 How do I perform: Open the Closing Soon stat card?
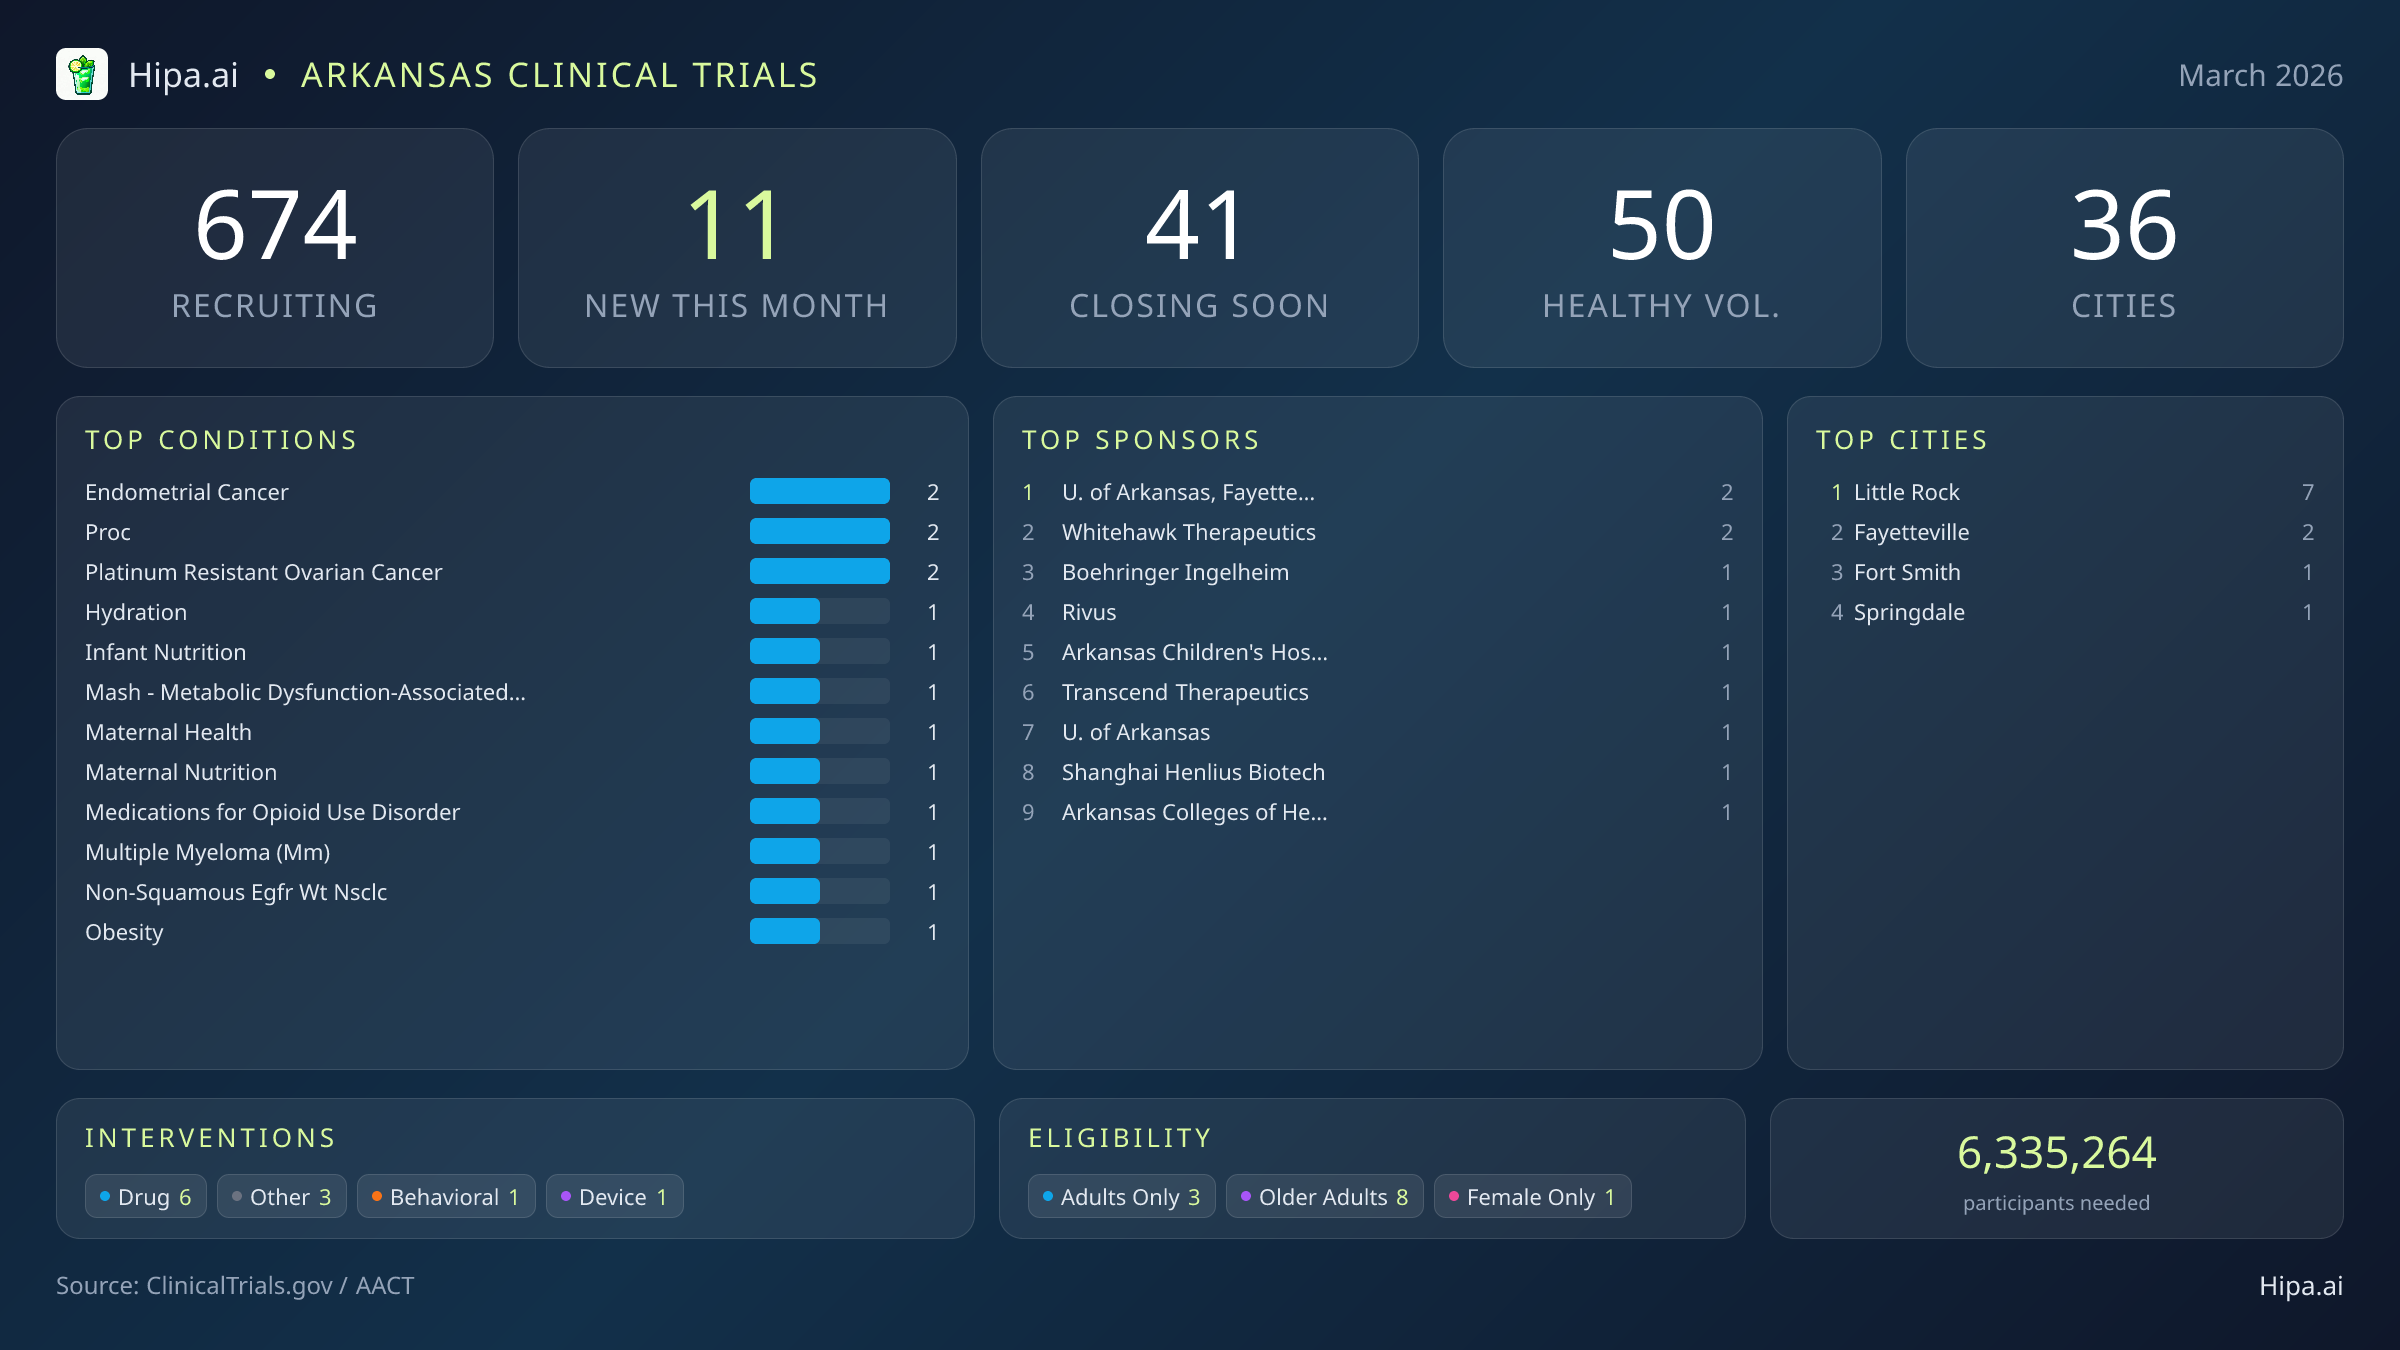pyautogui.click(x=1200, y=247)
